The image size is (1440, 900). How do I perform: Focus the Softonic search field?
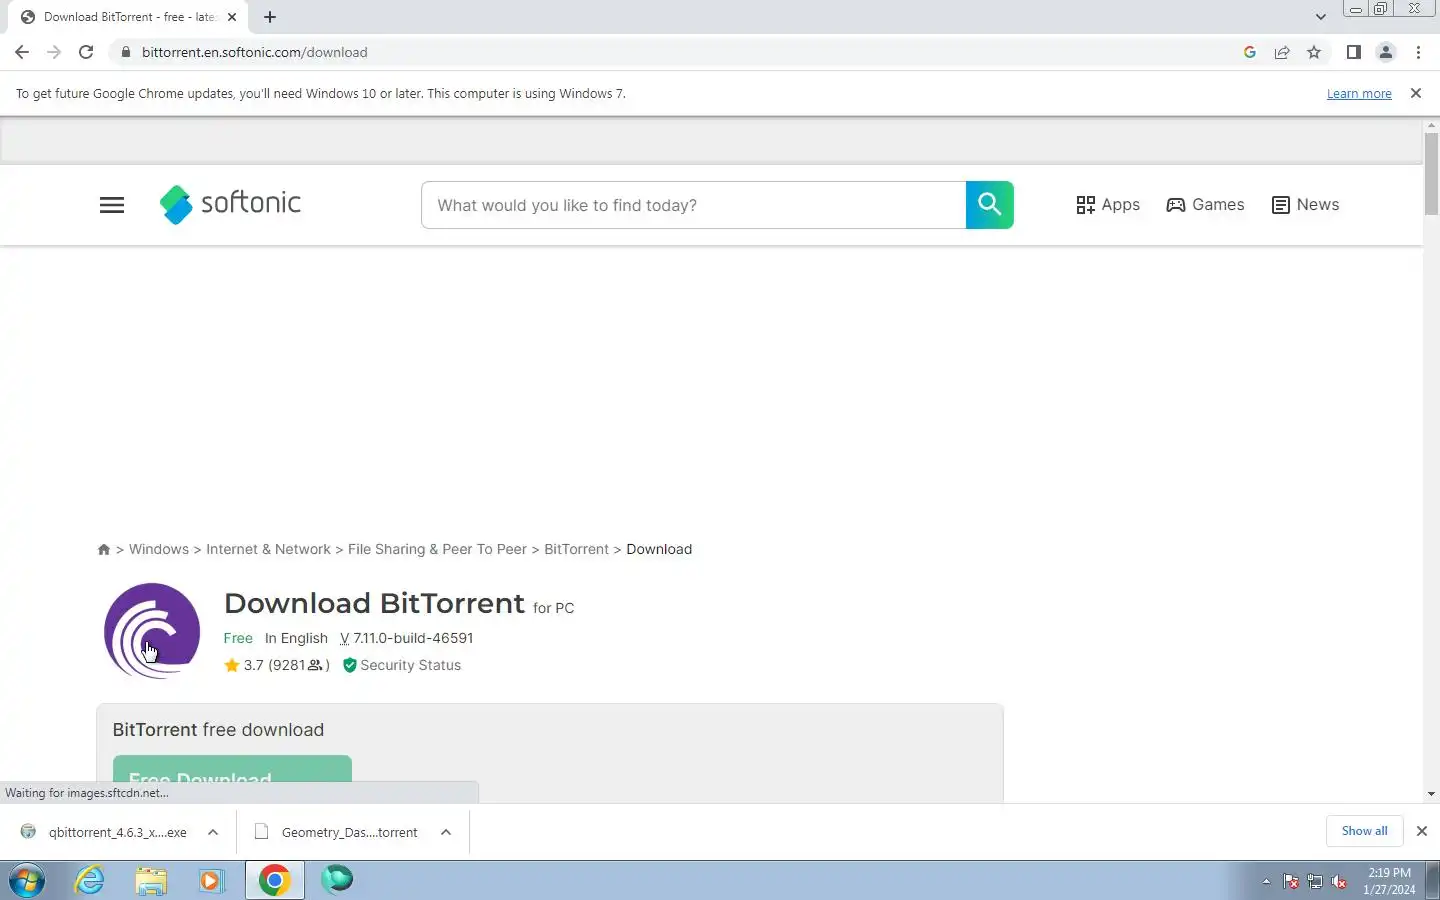pyautogui.click(x=693, y=205)
